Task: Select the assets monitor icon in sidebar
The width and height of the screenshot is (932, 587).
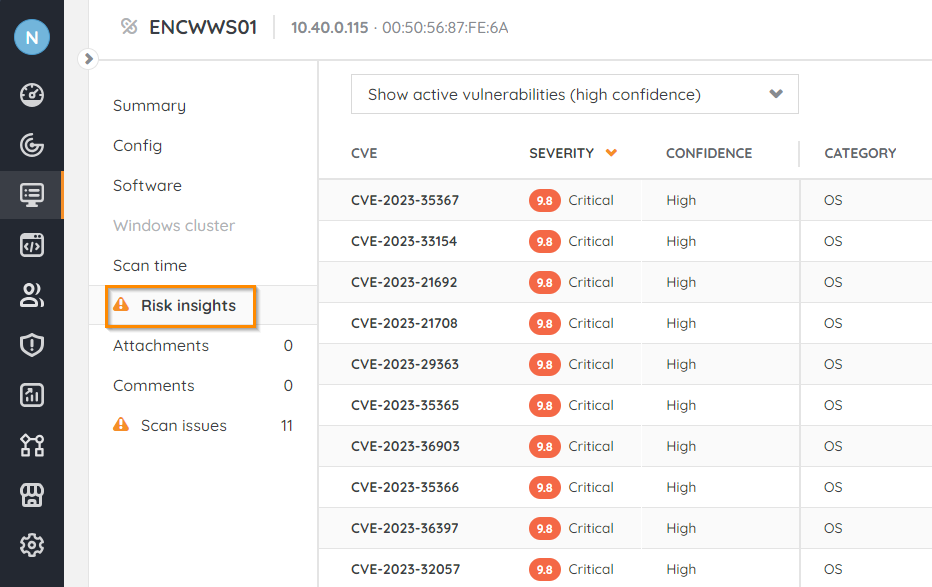Action: coord(32,195)
